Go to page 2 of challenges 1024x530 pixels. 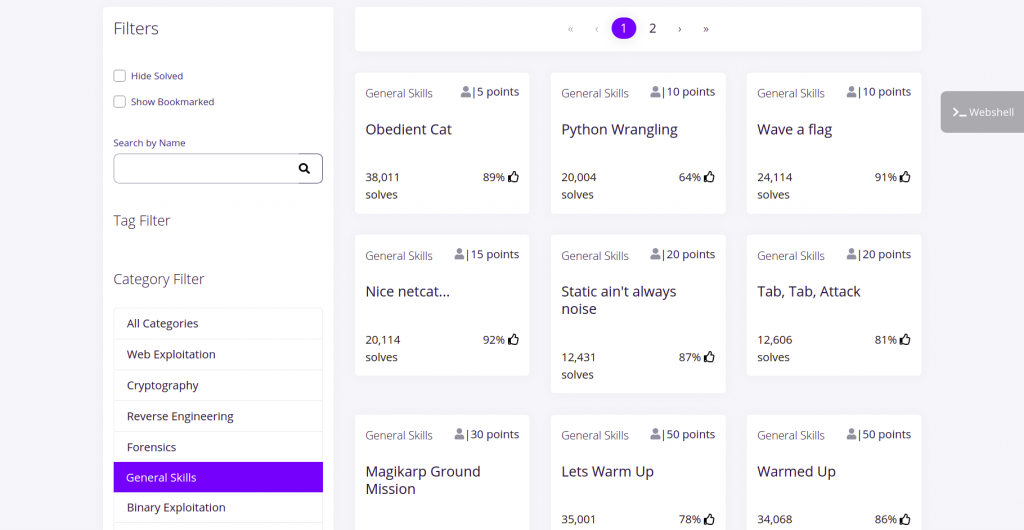[x=653, y=29]
